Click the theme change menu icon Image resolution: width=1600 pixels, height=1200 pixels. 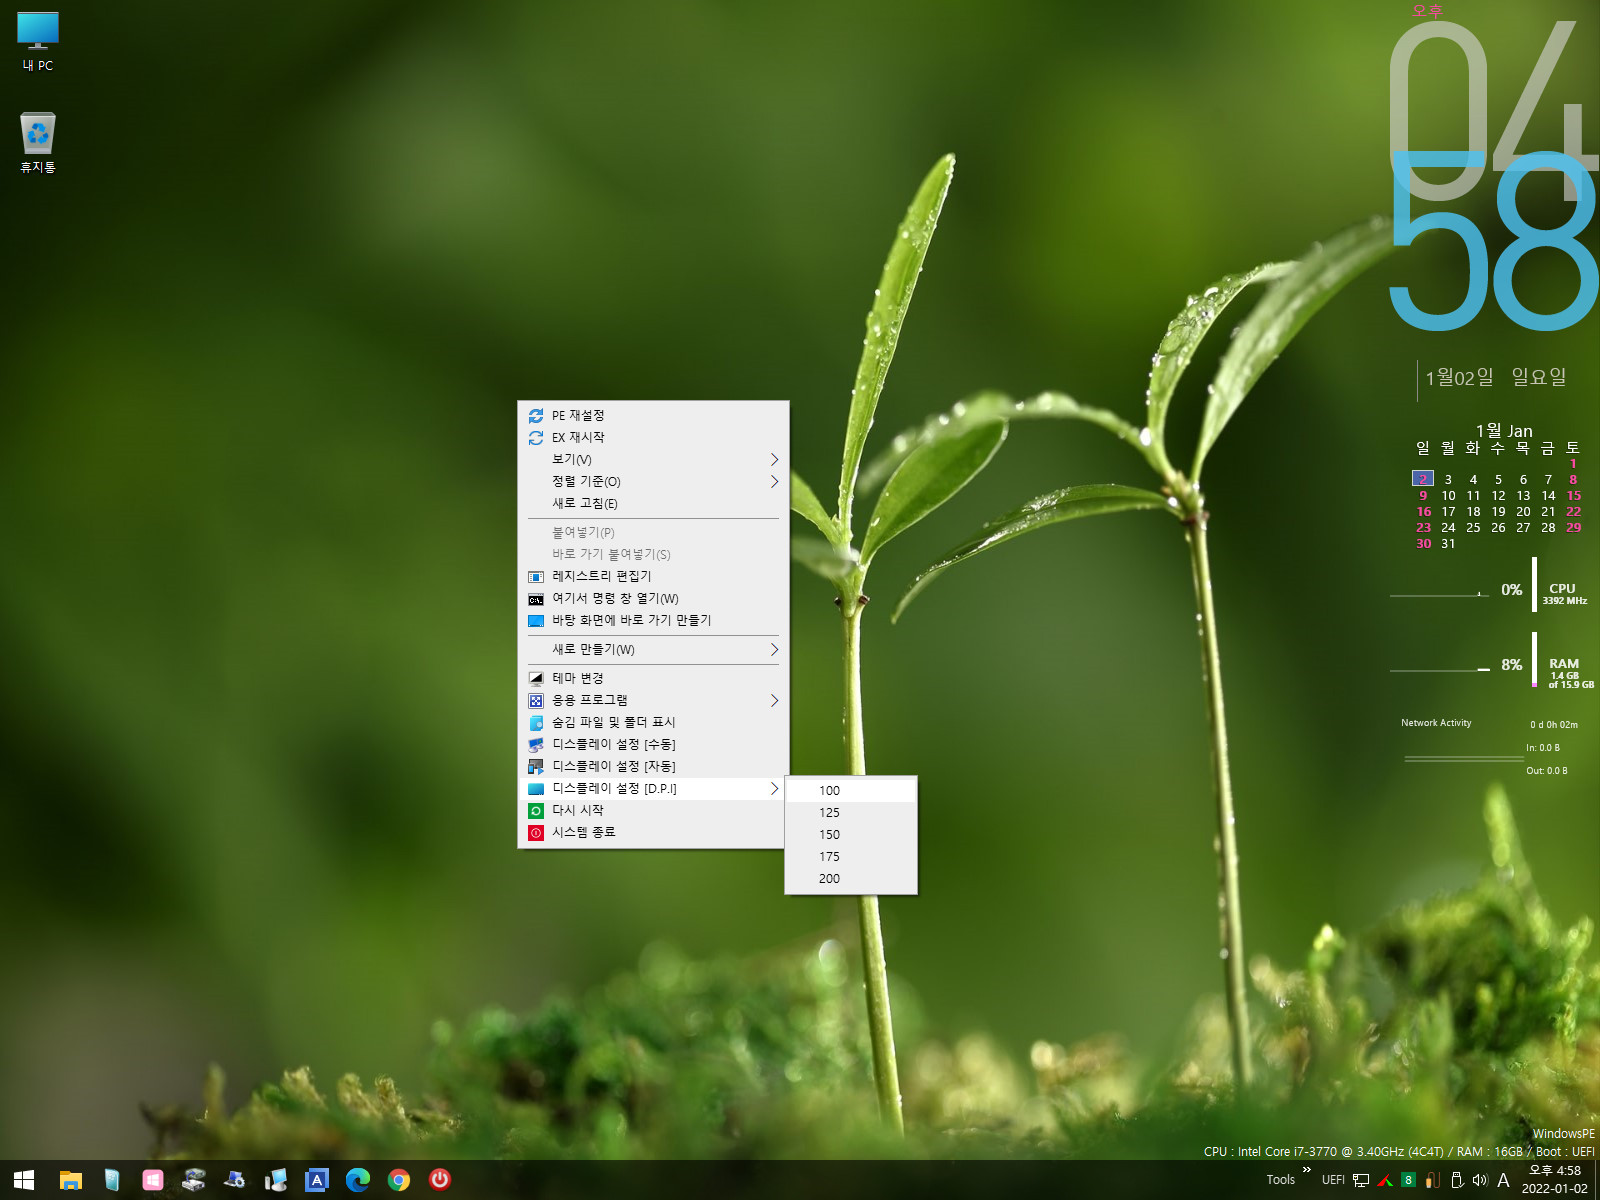[x=536, y=678]
